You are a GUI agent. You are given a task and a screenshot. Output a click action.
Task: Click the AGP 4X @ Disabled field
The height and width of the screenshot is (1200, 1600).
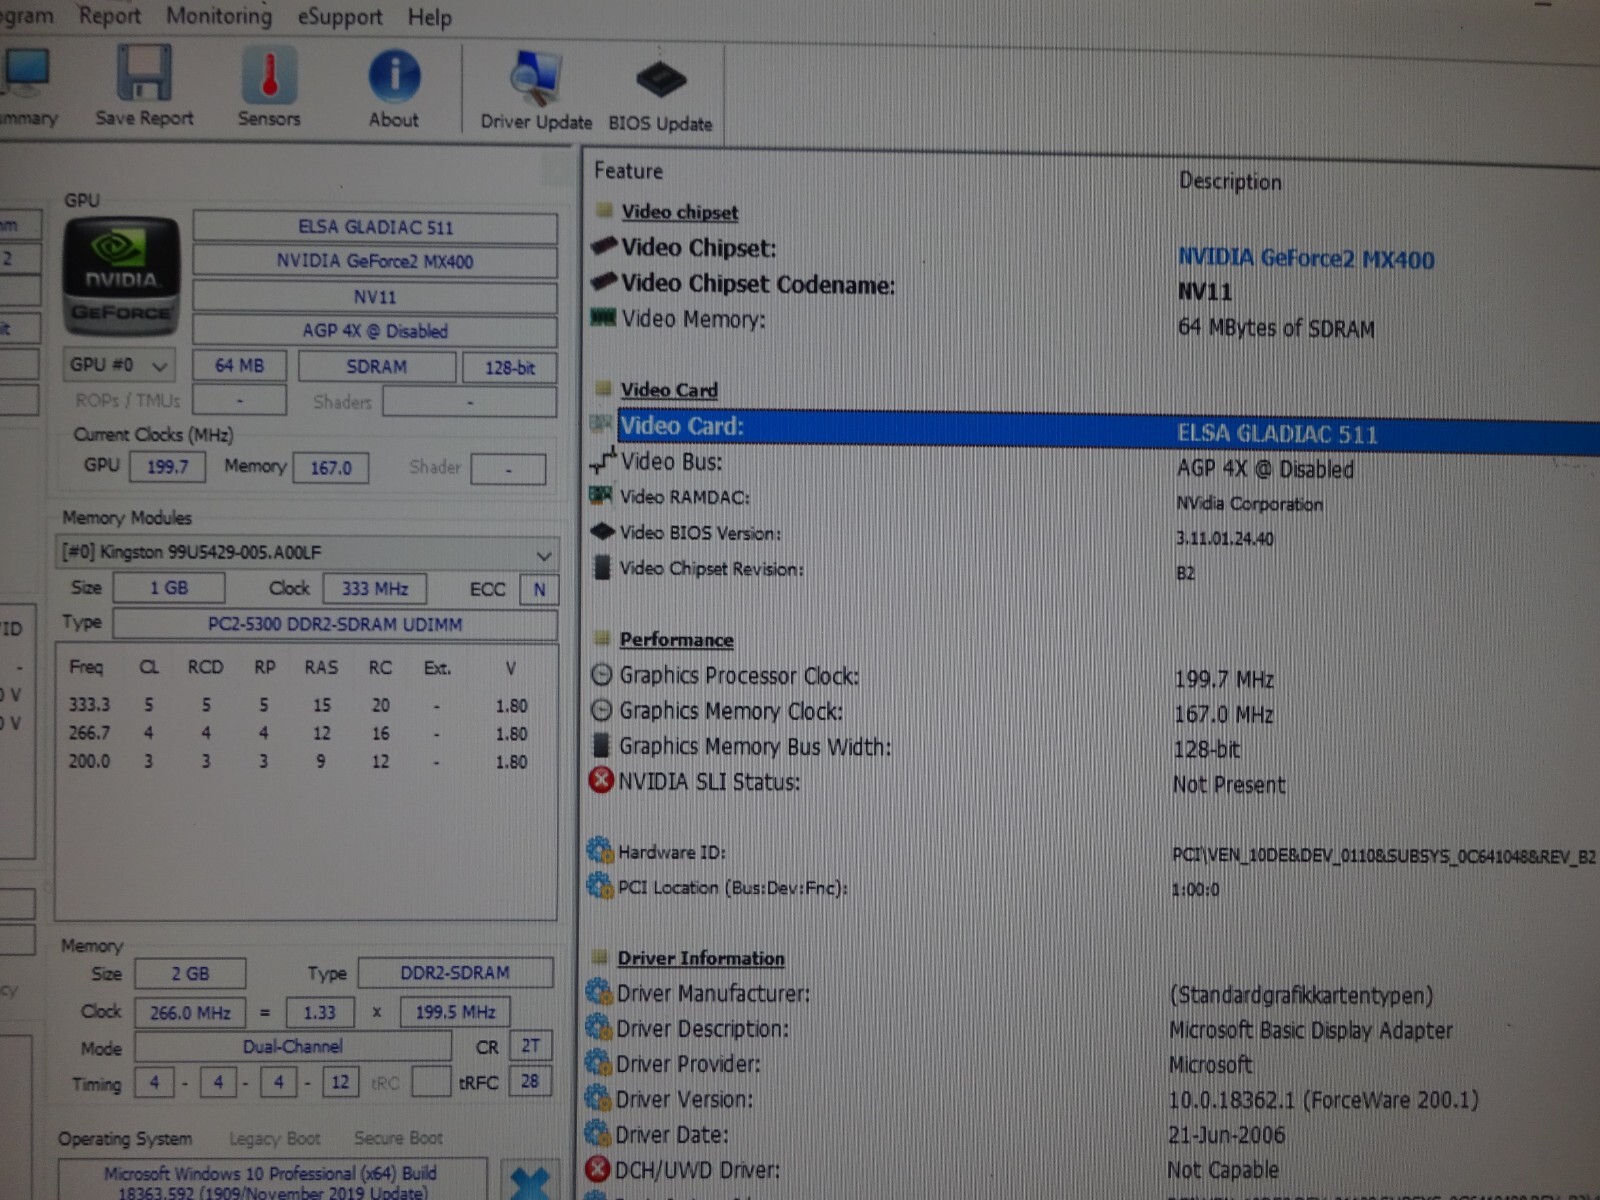pos(375,331)
